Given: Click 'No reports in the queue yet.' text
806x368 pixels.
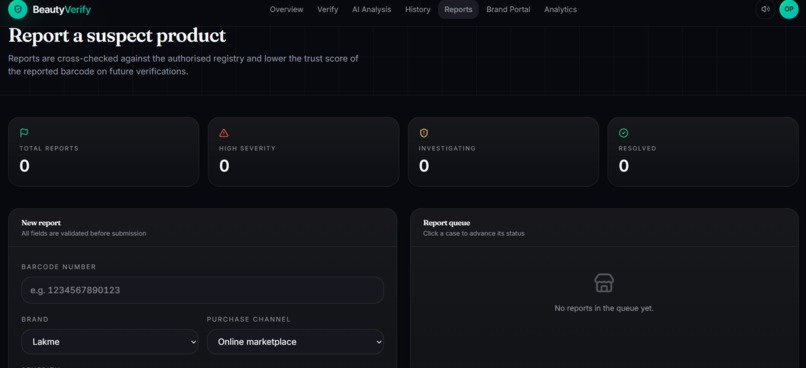Looking at the screenshot, I should 604,308.
